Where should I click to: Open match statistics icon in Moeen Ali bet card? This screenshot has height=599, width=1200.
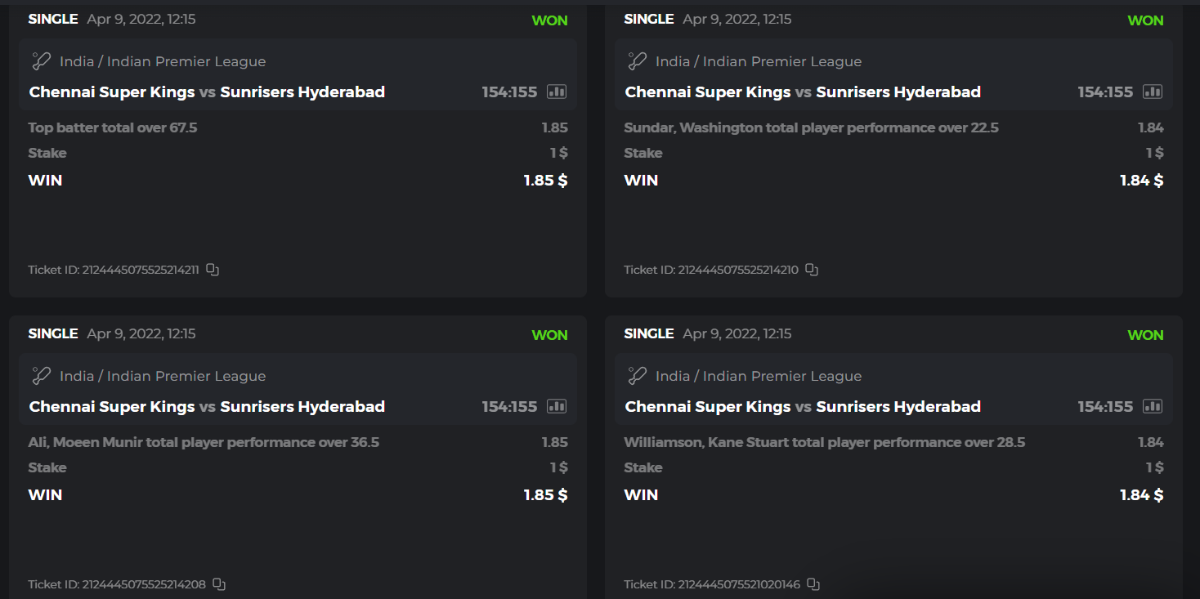tap(556, 407)
